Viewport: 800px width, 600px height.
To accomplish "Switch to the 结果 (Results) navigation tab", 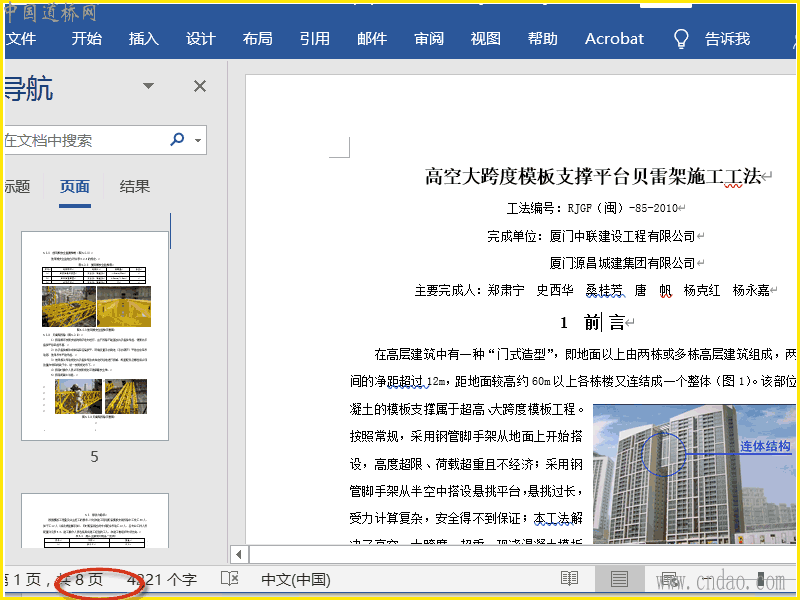I will point(135,187).
